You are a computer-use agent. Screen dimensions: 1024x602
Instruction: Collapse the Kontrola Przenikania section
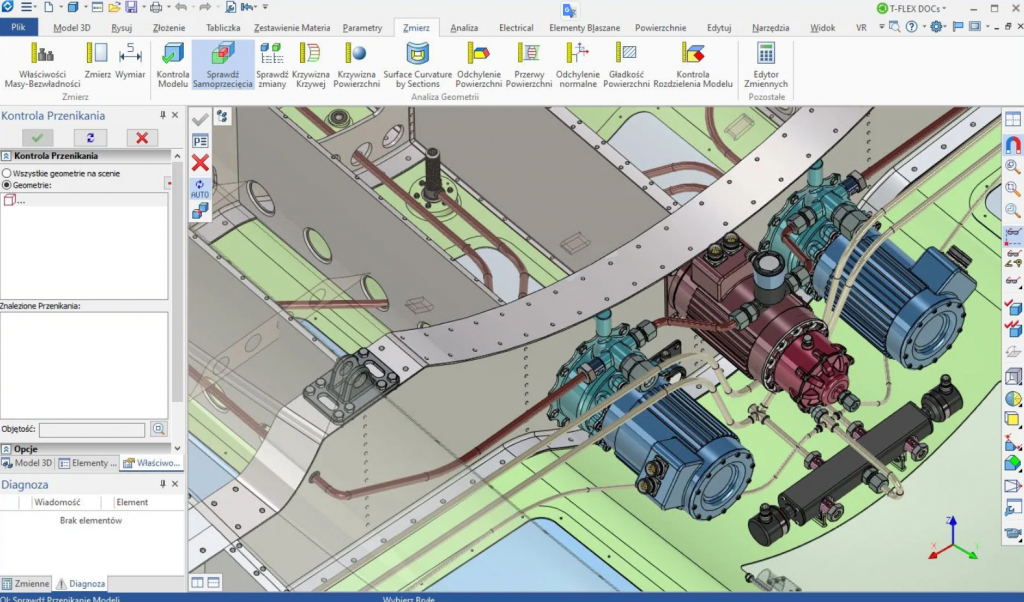(6, 156)
